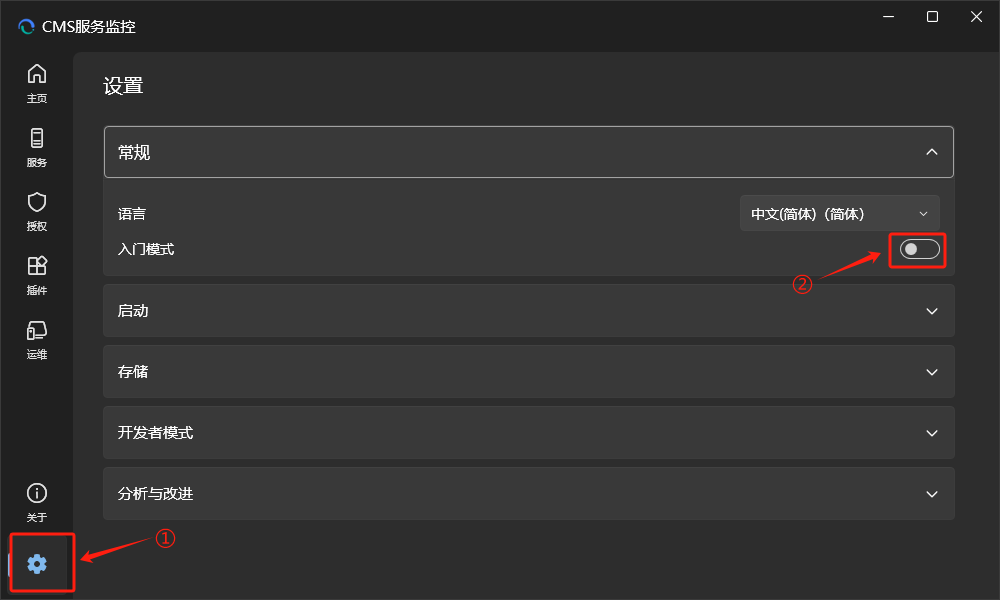Click the 语言 label text
Image resolution: width=1000 pixels, height=600 pixels.
coord(132,214)
